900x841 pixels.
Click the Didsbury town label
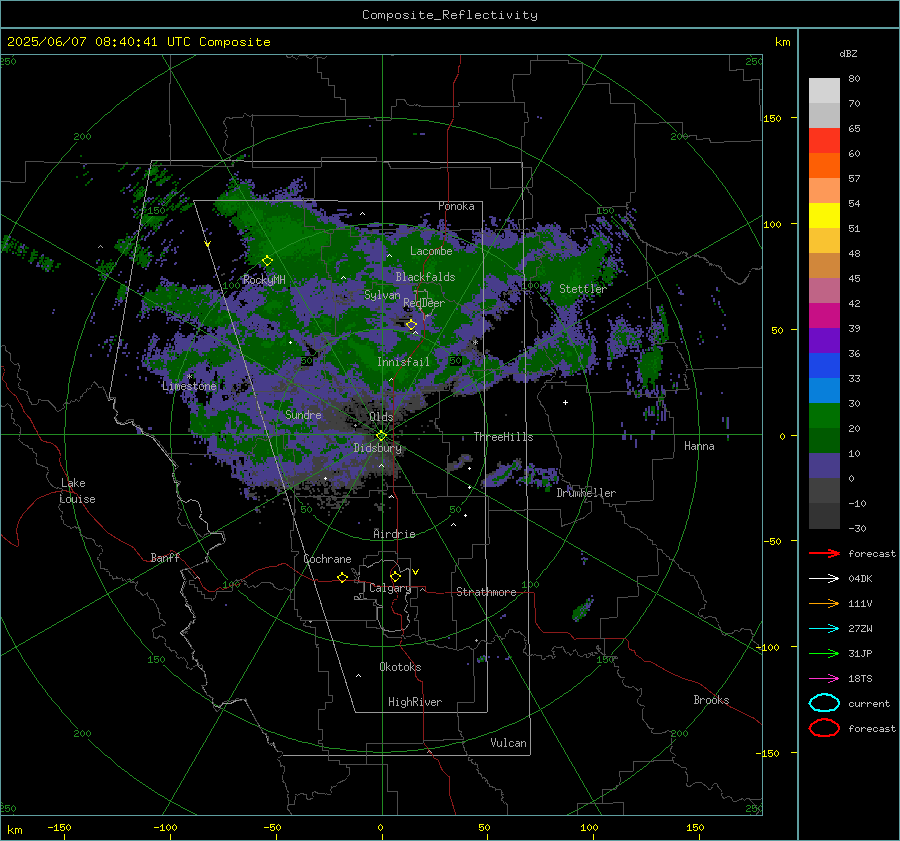378,448
